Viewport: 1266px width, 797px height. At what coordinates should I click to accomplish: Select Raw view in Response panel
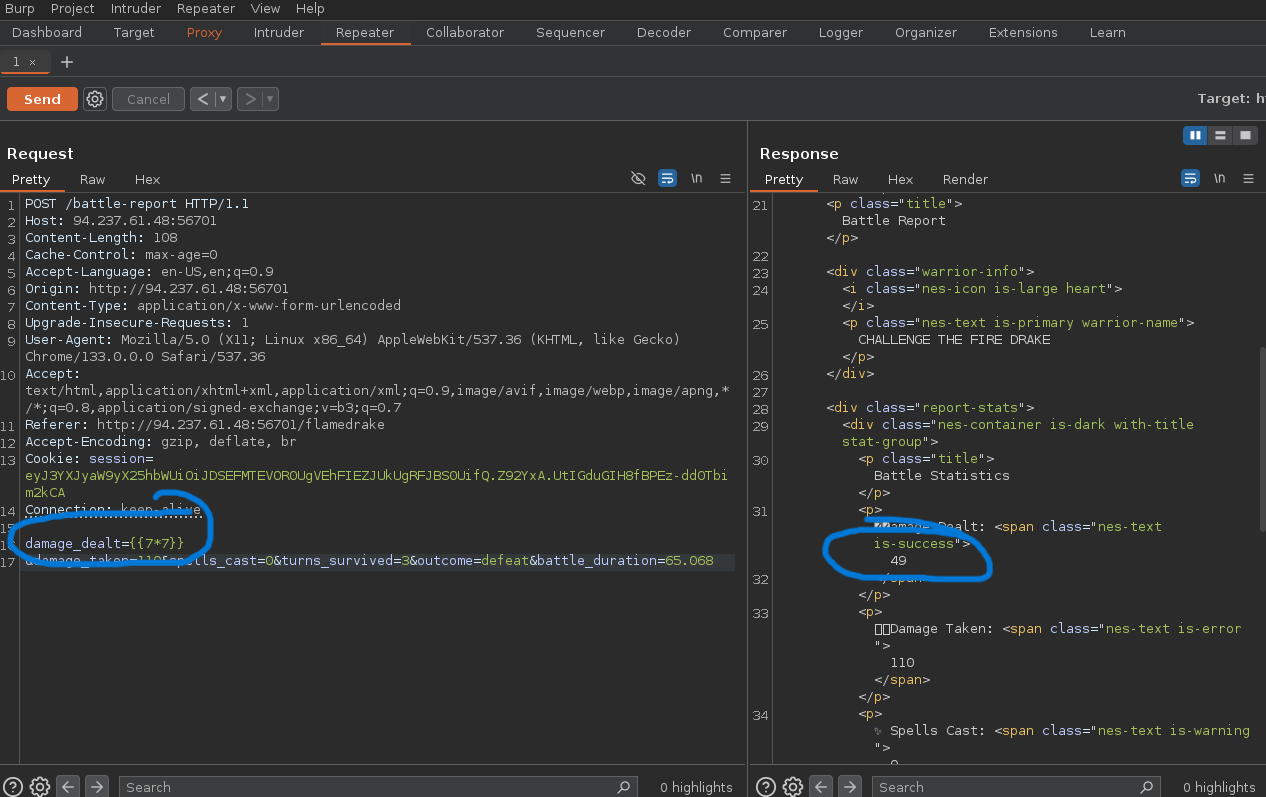[x=845, y=179]
